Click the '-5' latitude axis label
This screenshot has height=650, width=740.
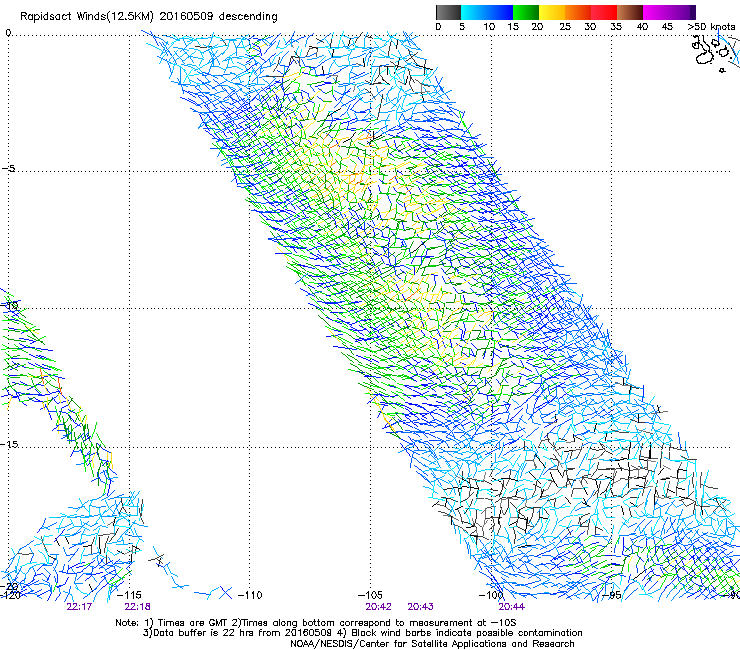tap(8, 168)
